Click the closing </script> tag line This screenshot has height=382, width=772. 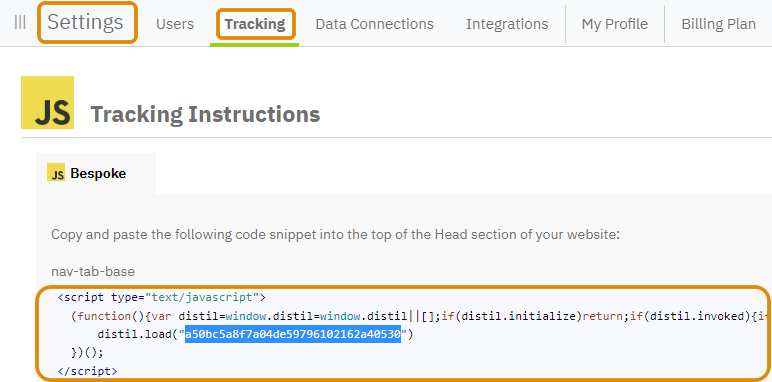[x=88, y=371]
